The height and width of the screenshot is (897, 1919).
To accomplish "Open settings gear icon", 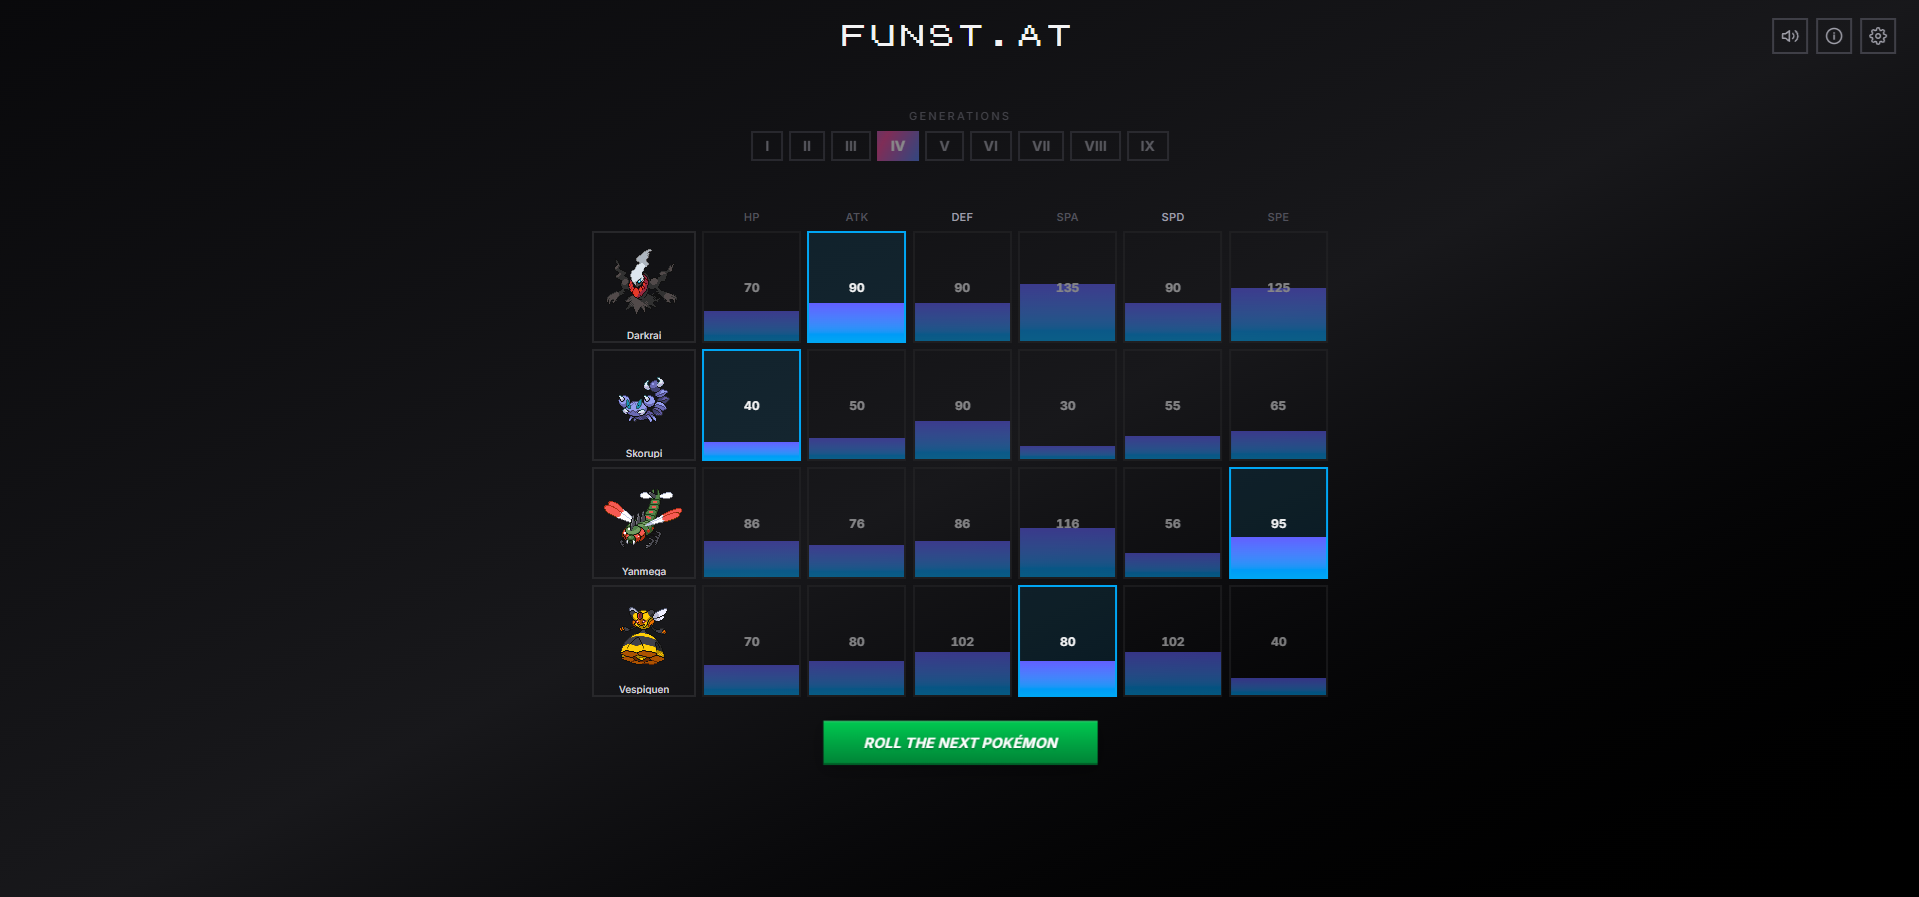I will [x=1877, y=36].
